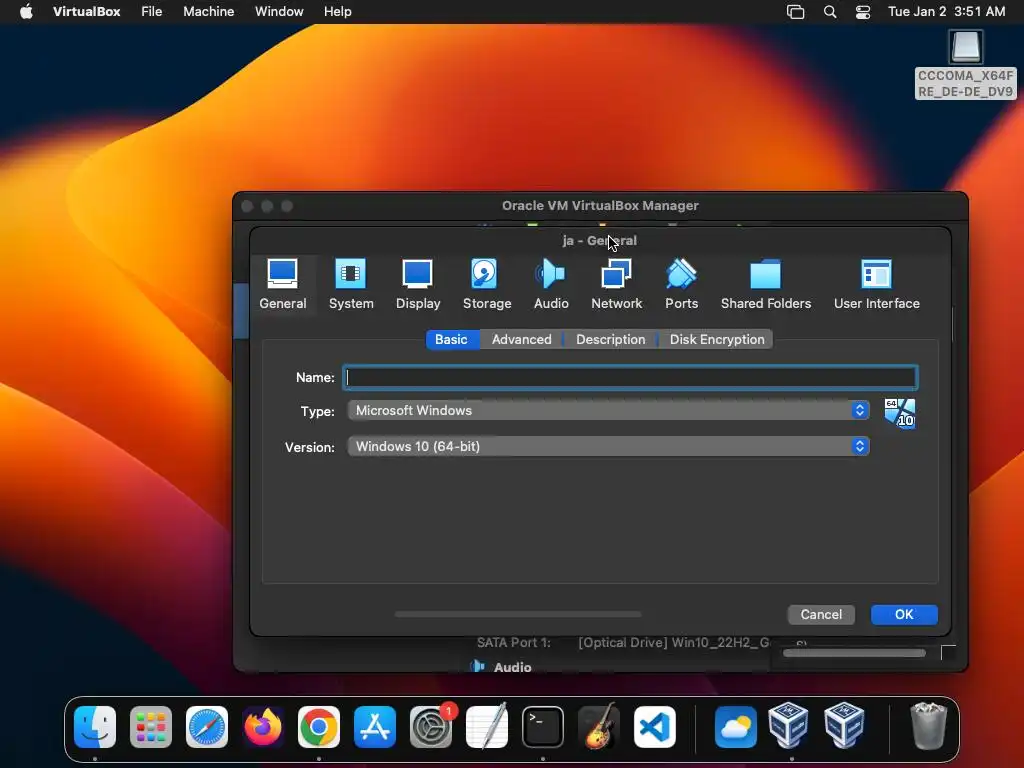Open Terminal from the Dock
1024x768 pixels.
pos(543,727)
